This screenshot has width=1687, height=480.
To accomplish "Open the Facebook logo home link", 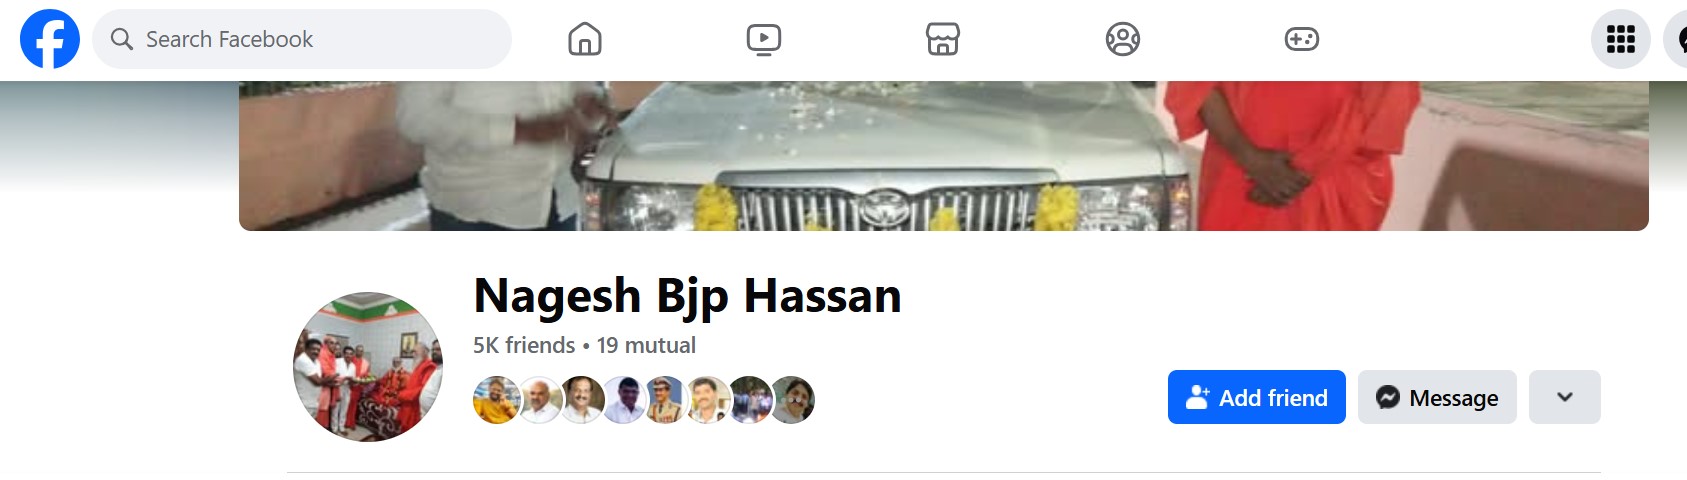I will click(50, 39).
